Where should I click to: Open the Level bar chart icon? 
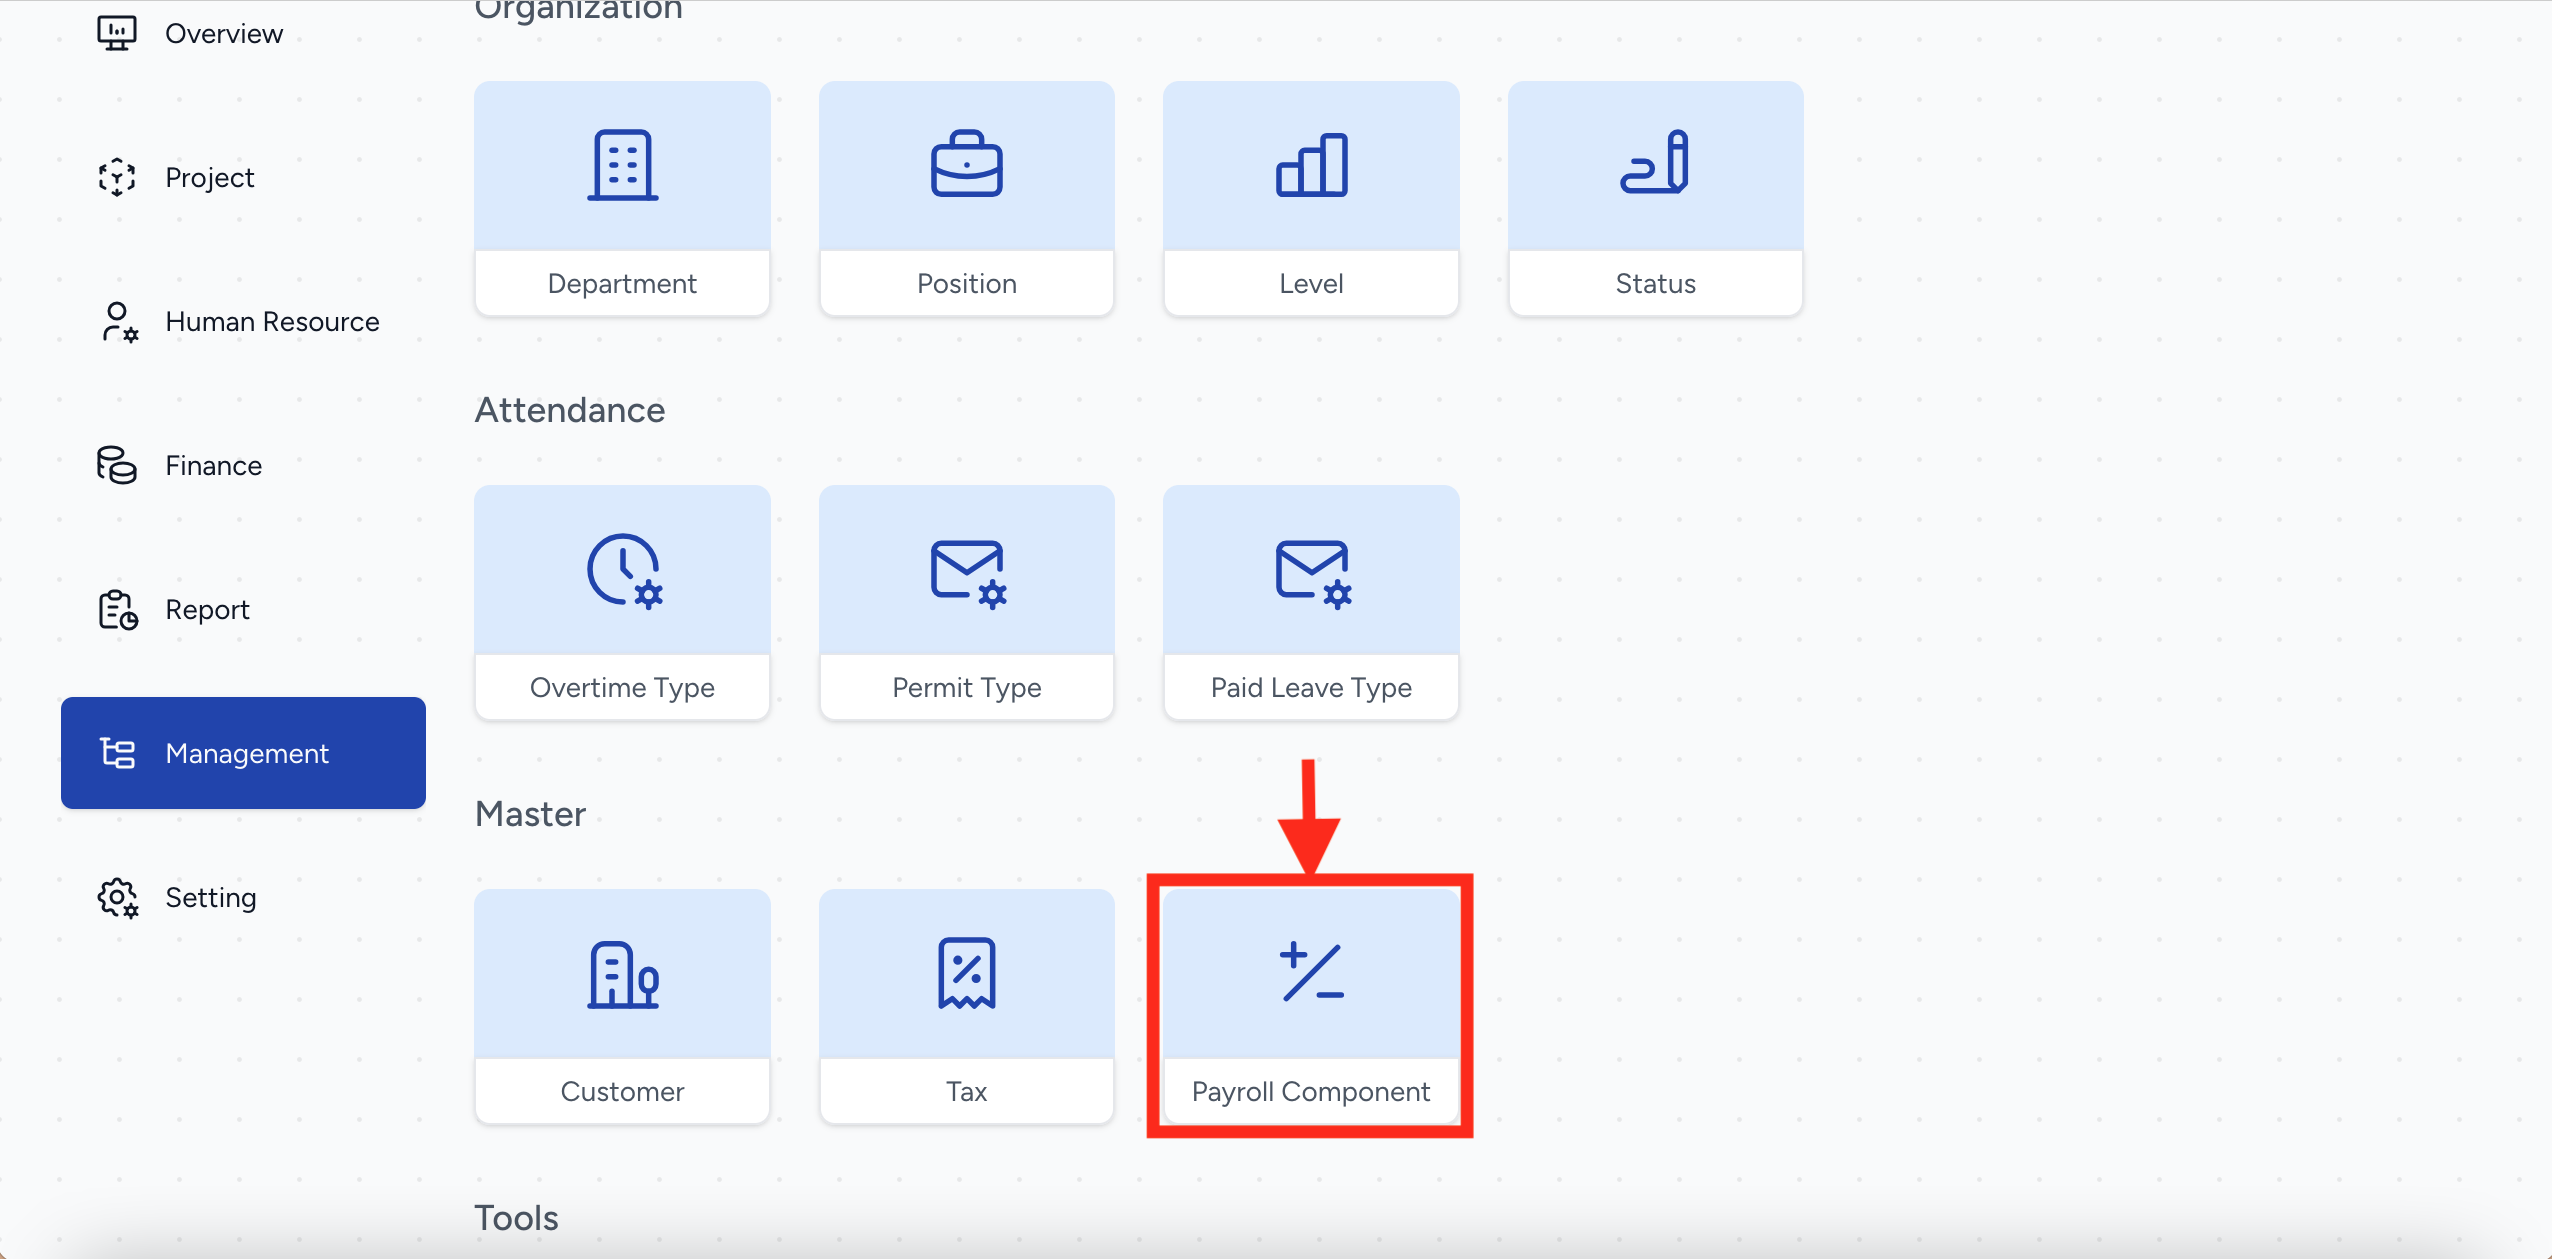pyautogui.click(x=1311, y=166)
